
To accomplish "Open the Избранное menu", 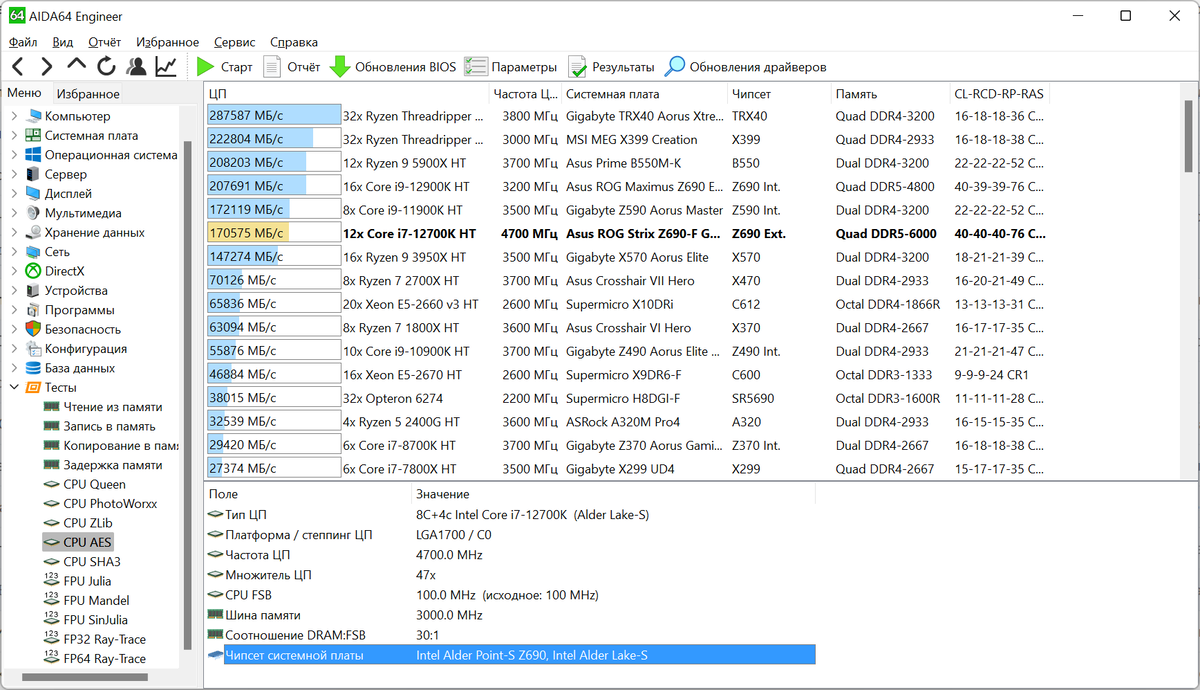I will [x=168, y=42].
